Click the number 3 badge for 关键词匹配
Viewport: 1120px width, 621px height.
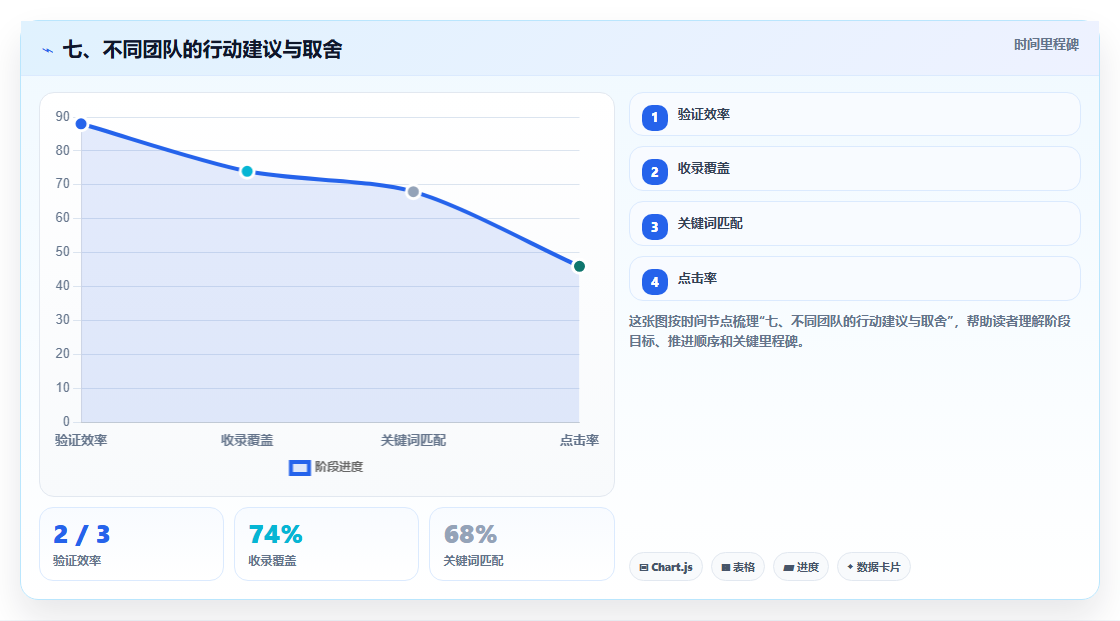(654, 227)
